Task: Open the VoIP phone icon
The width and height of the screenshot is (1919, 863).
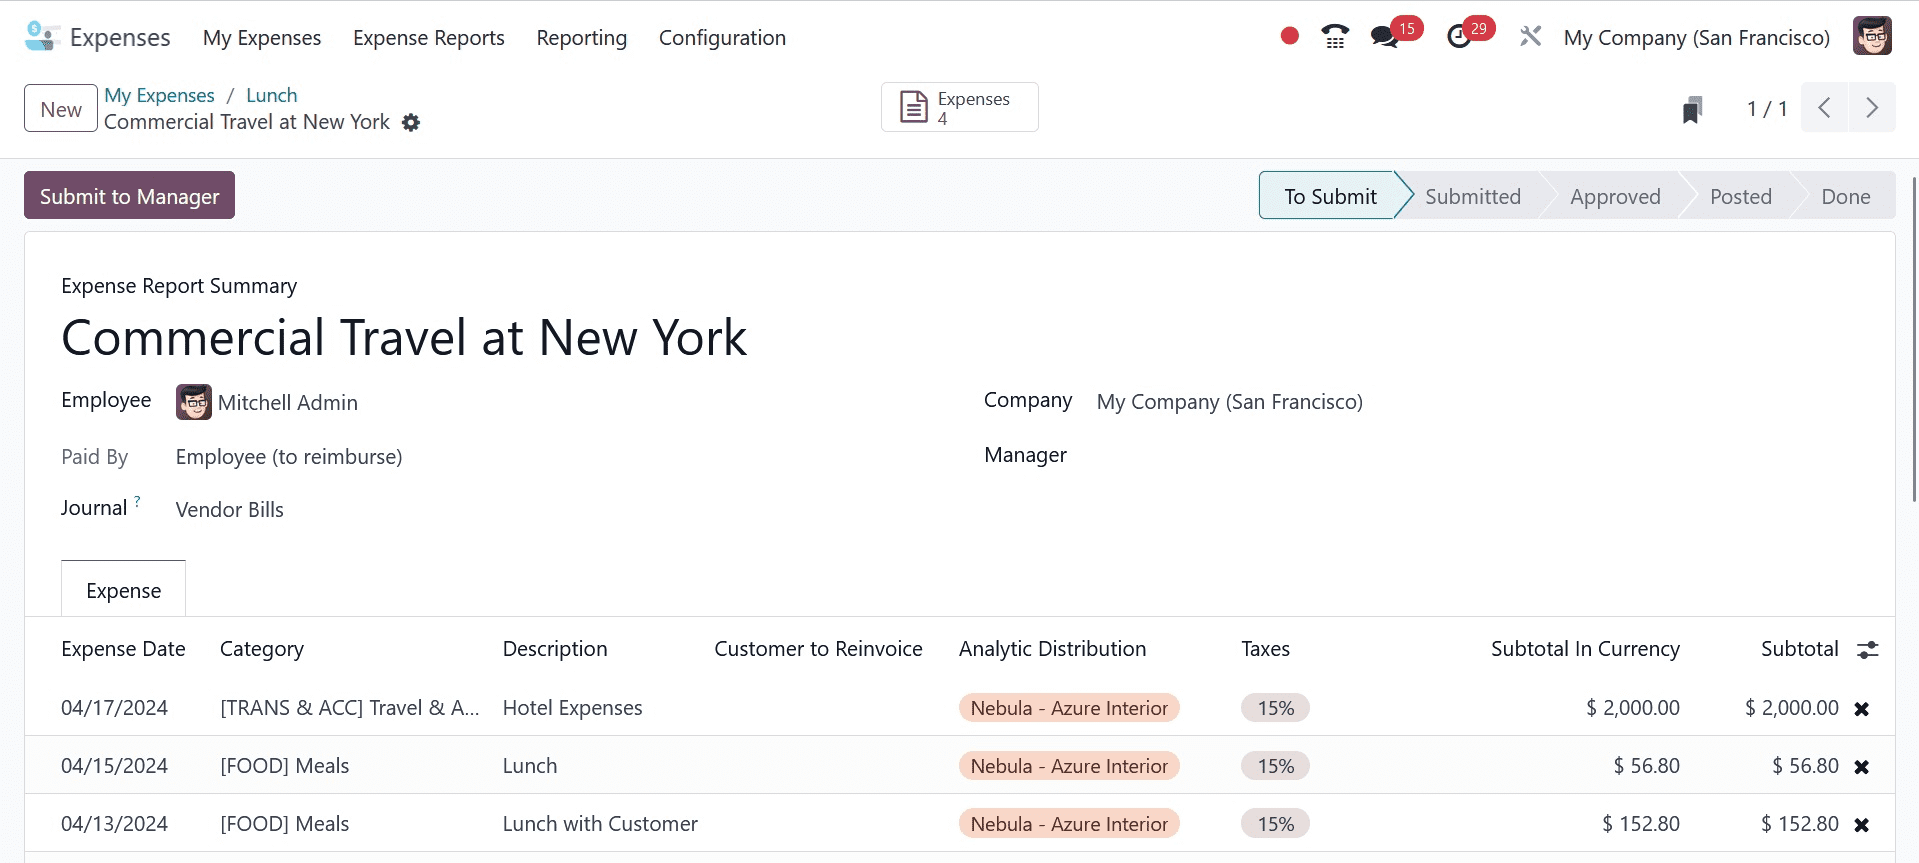Action: [1335, 37]
